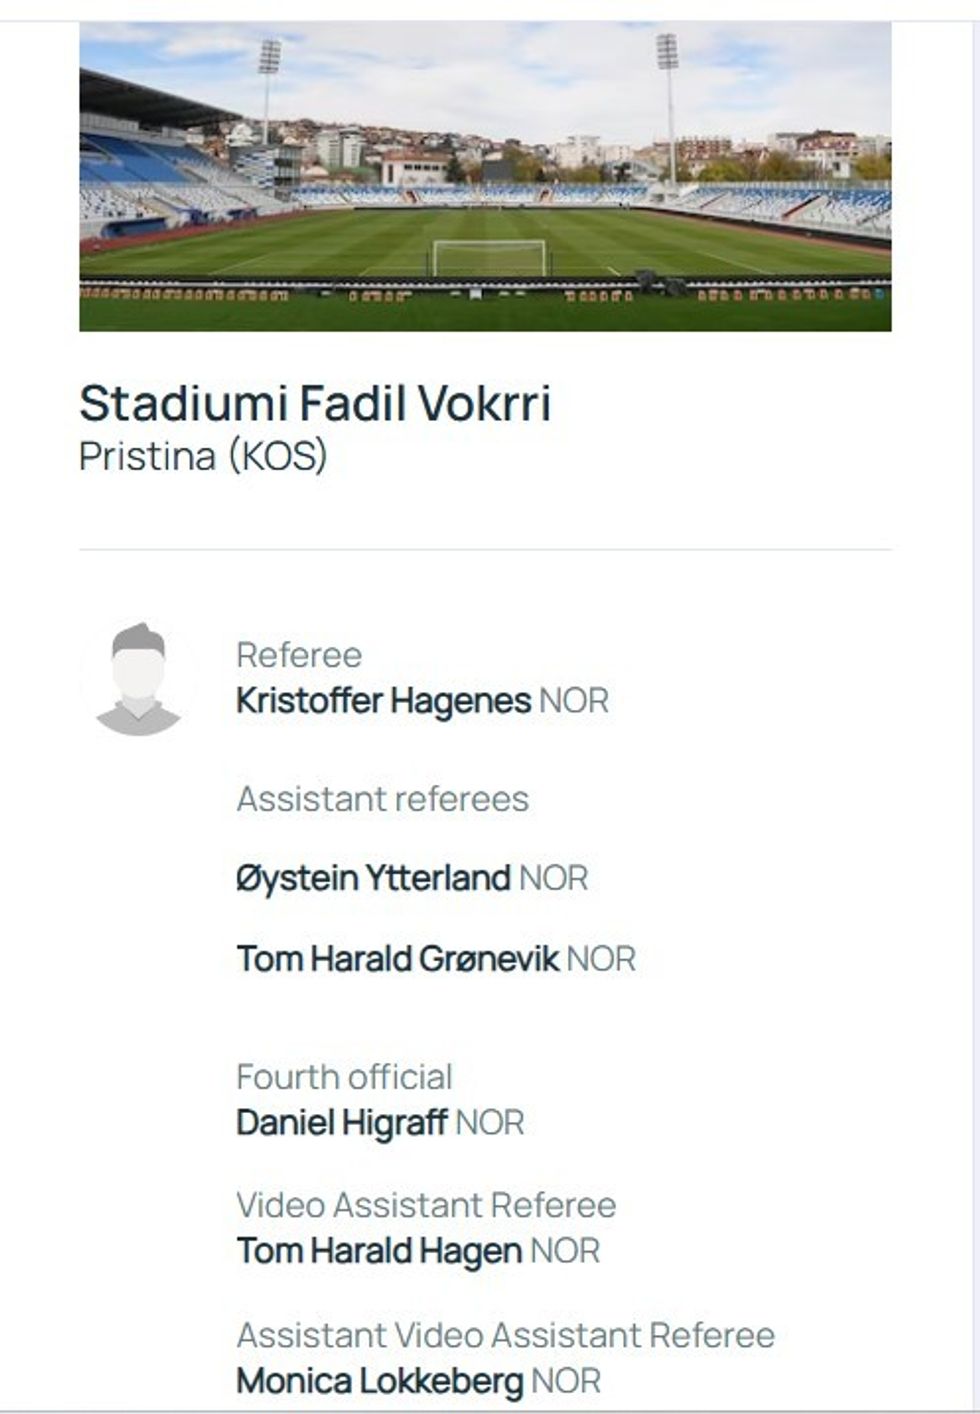The height and width of the screenshot is (1414, 980).
Task: Click NOR next to Kristoffer Hagenes
Action: point(574,701)
